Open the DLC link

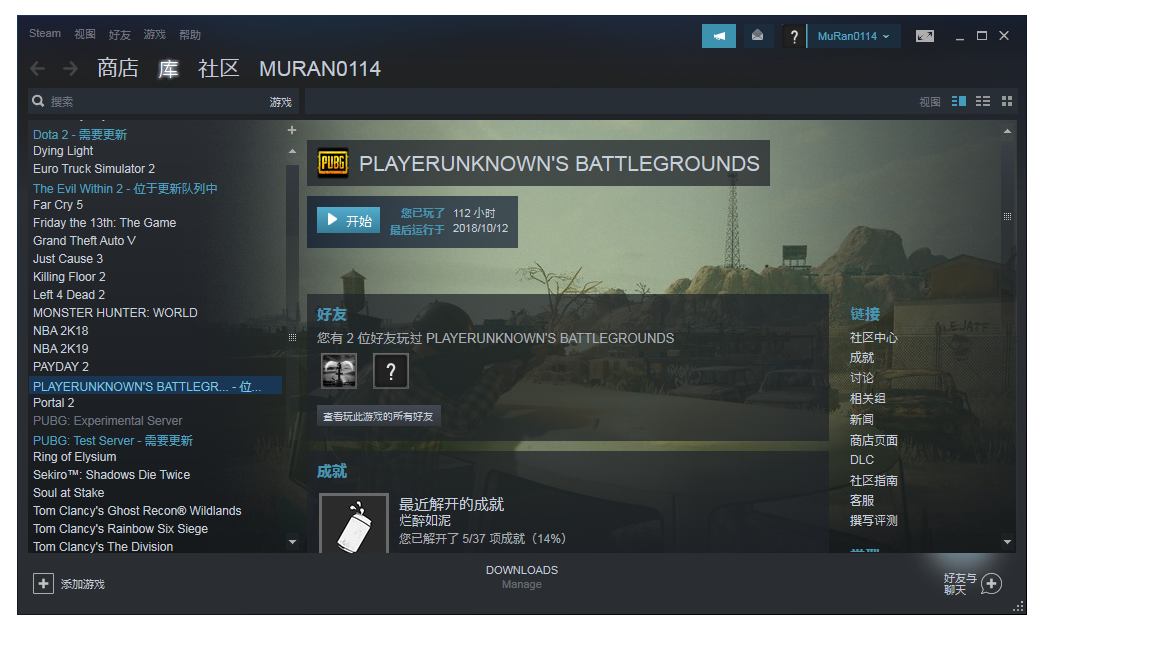point(862,460)
